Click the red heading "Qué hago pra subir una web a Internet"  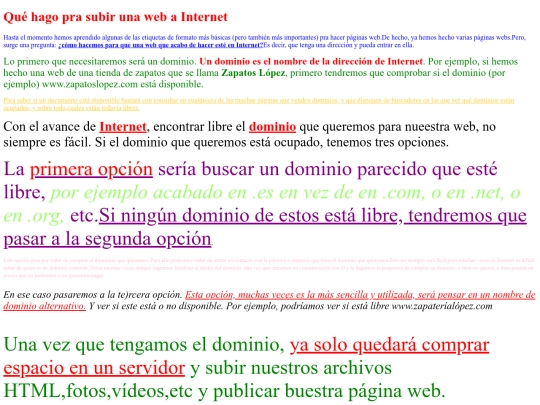[x=115, y=17]
